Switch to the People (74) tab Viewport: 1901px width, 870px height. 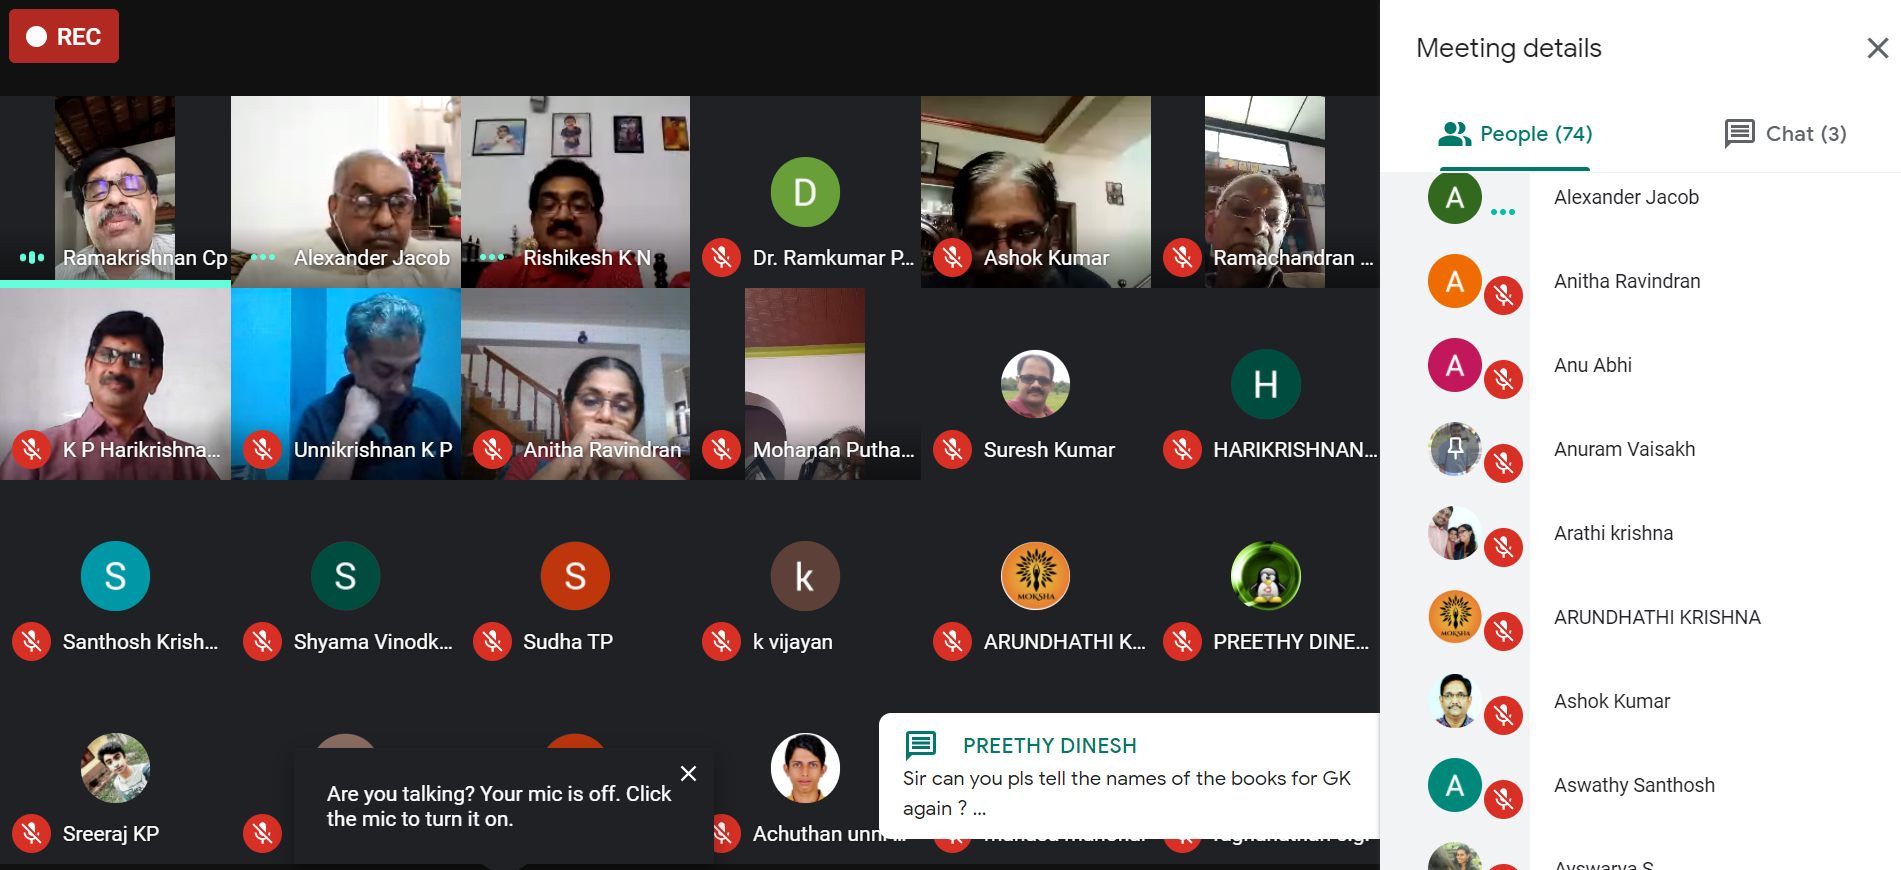tap(1515, 134)
